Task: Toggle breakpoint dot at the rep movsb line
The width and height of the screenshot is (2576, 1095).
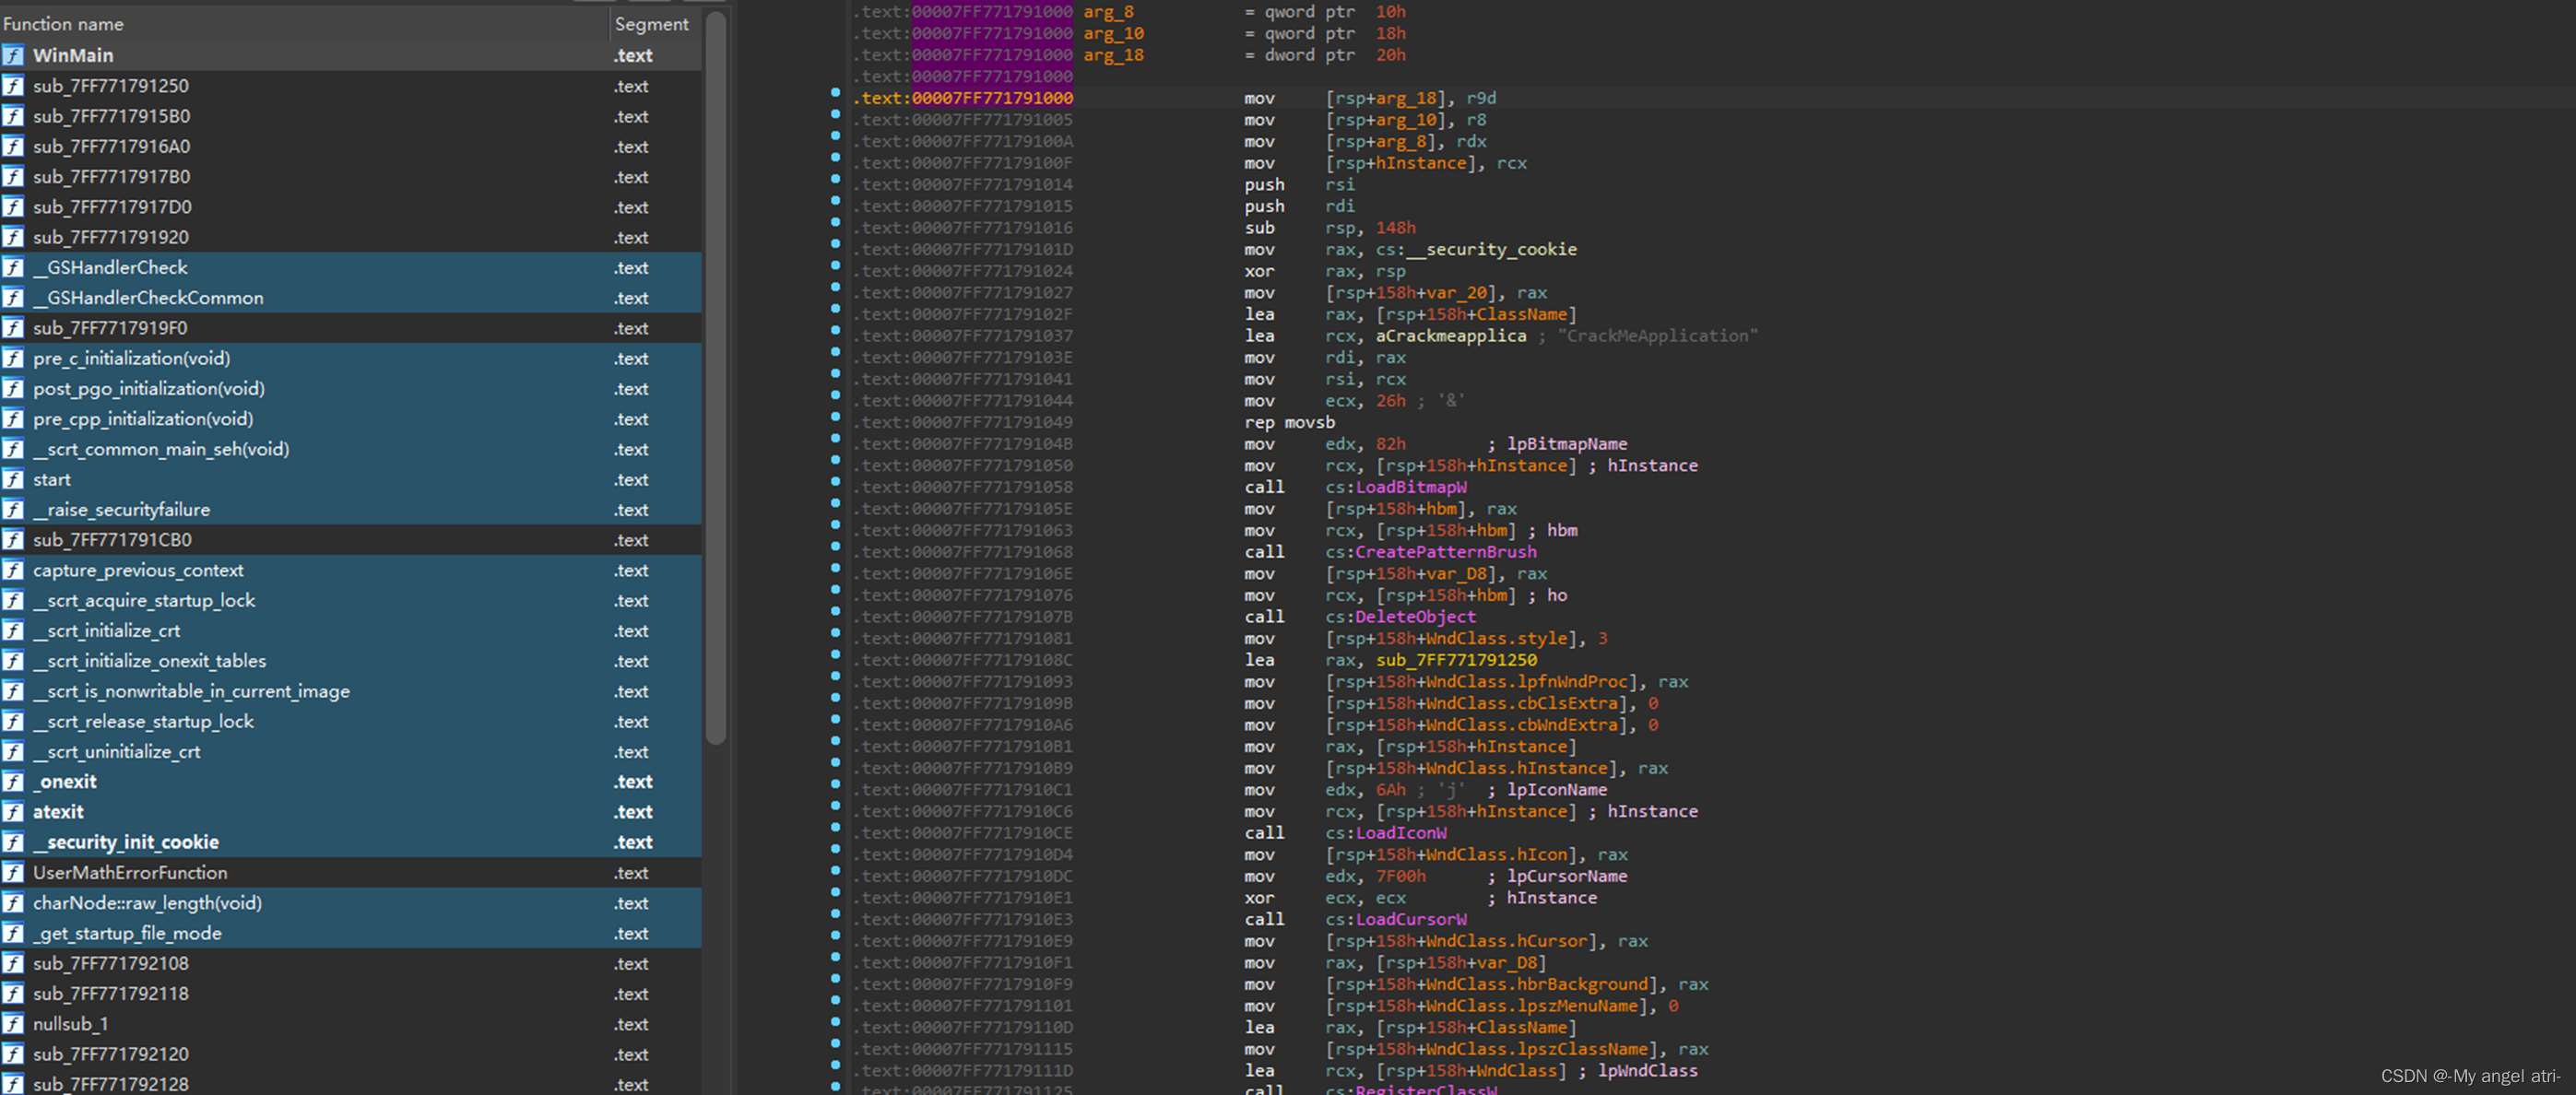Action: click(836, 417)
